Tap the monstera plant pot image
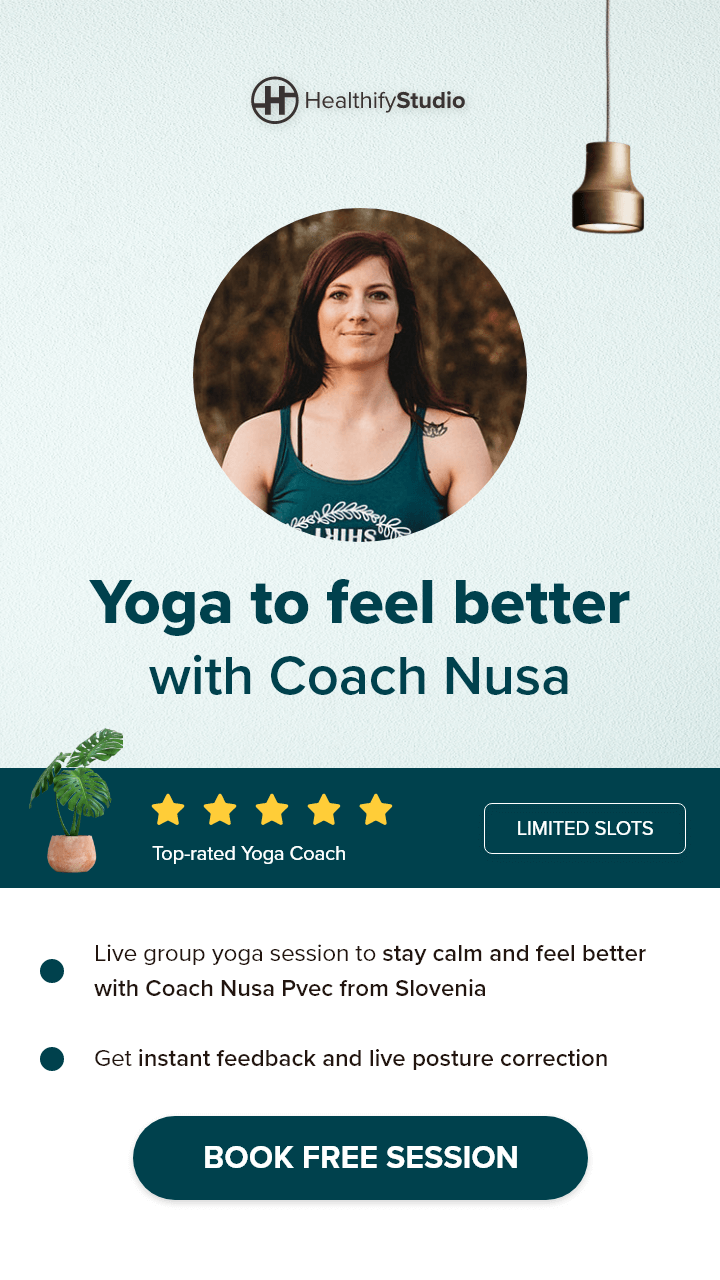 pos(74,801)
